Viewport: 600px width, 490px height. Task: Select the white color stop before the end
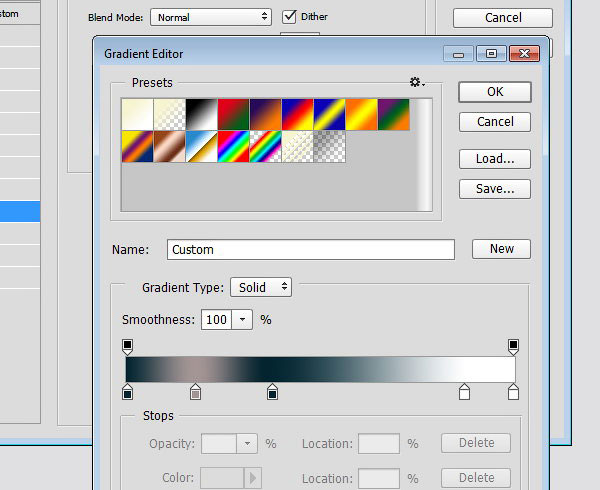(464, 392)
